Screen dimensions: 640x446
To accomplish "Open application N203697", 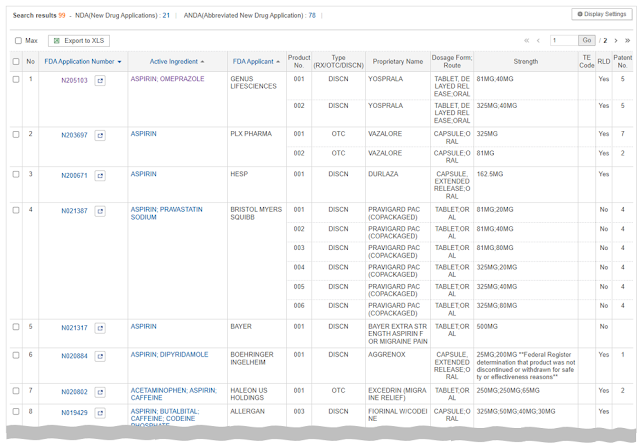I will 74,135.
